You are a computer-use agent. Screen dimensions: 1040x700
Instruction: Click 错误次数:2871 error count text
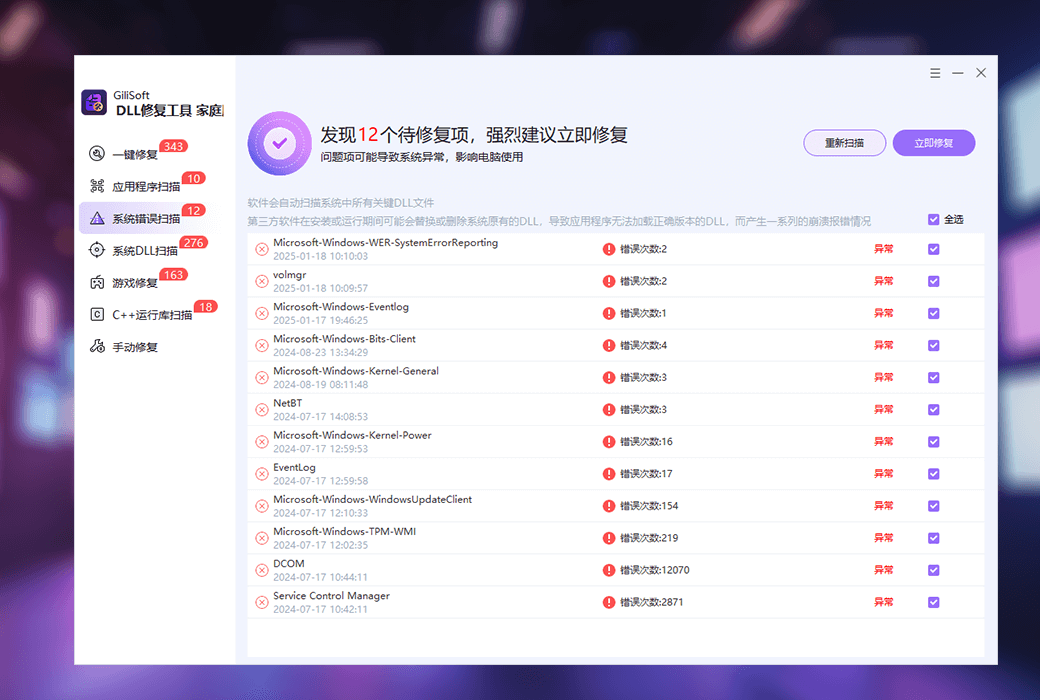(651, 602)
